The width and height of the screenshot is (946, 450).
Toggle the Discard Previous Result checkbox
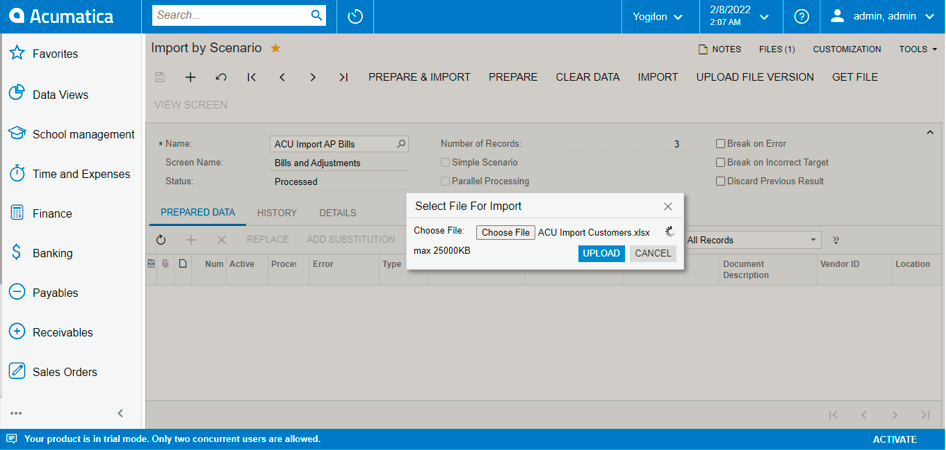[720, 181]
